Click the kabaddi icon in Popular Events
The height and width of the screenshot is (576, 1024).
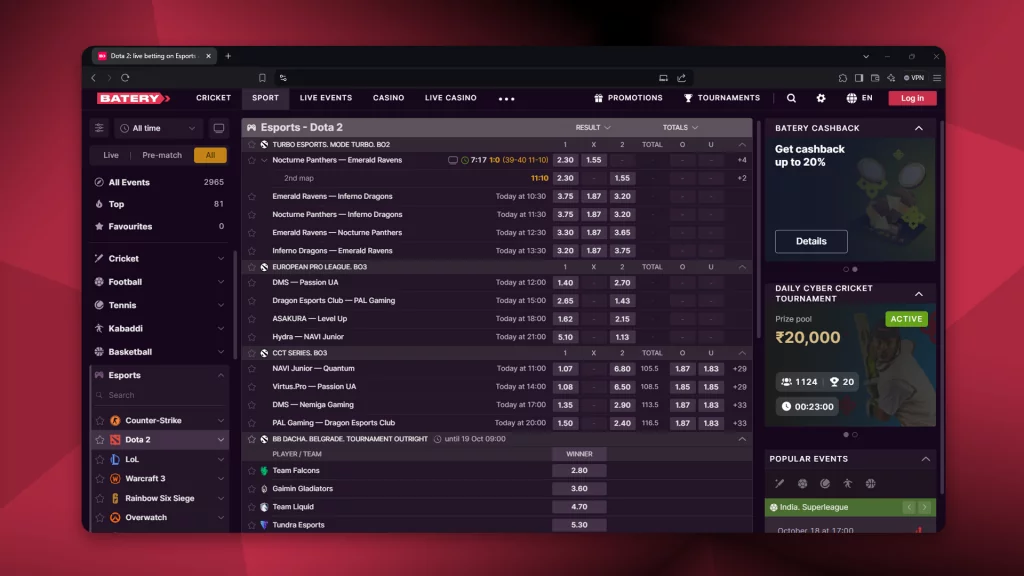click(x=848, y=483)
